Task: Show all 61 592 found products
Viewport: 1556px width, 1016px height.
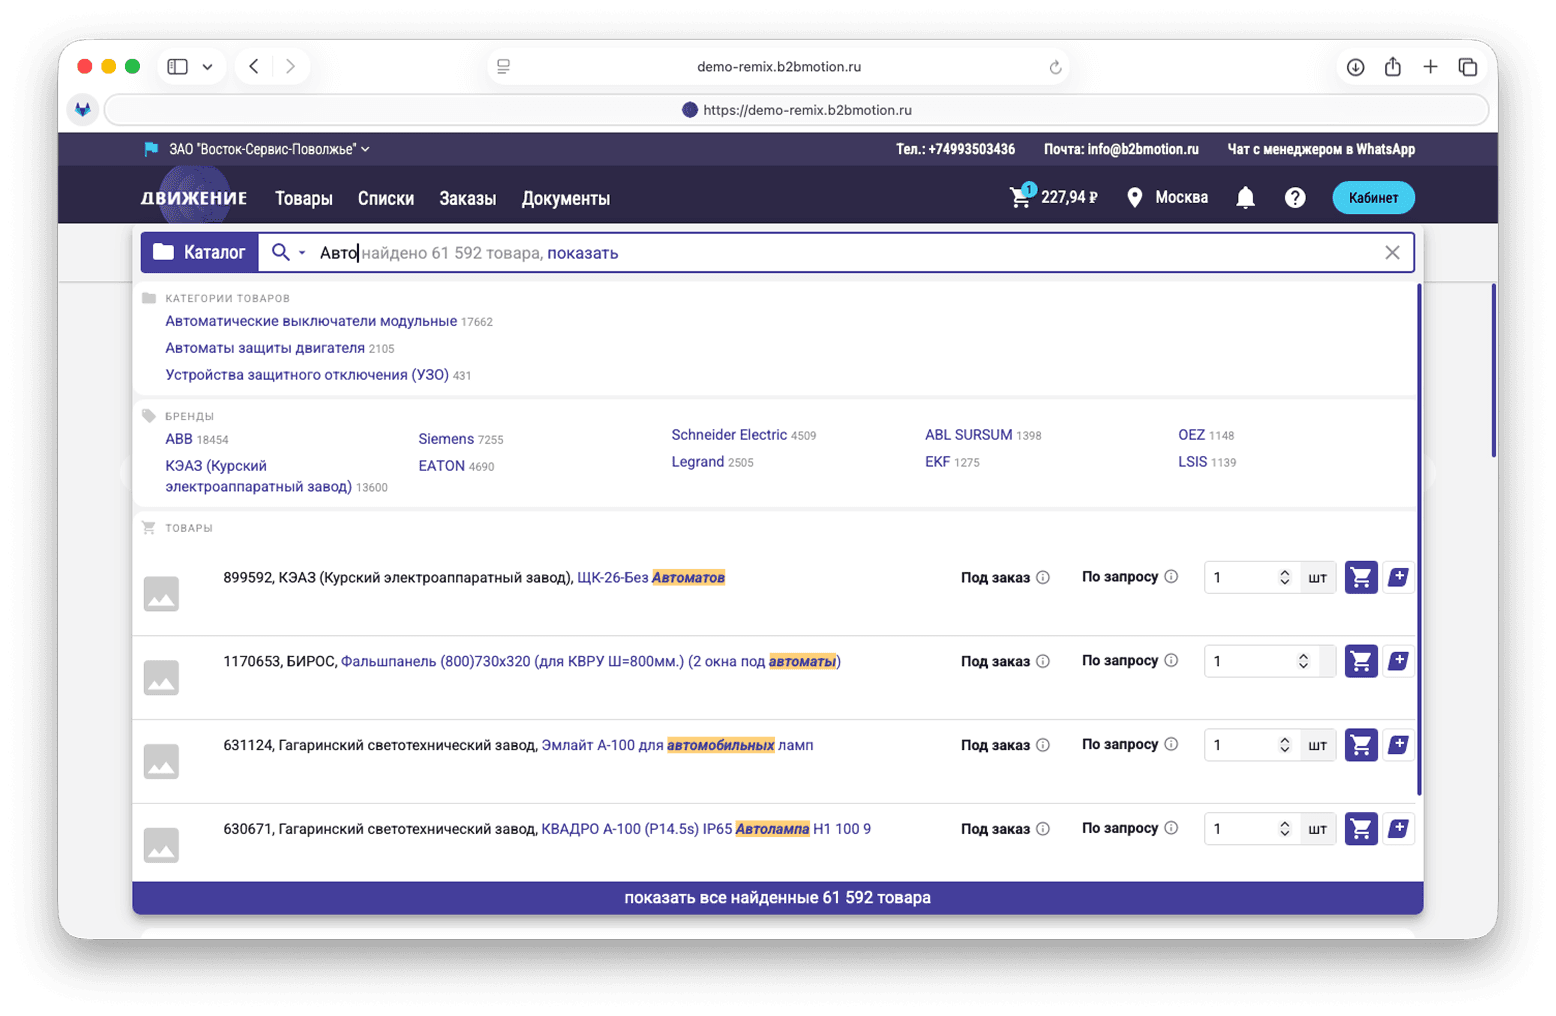Action: tap(777, 897)
